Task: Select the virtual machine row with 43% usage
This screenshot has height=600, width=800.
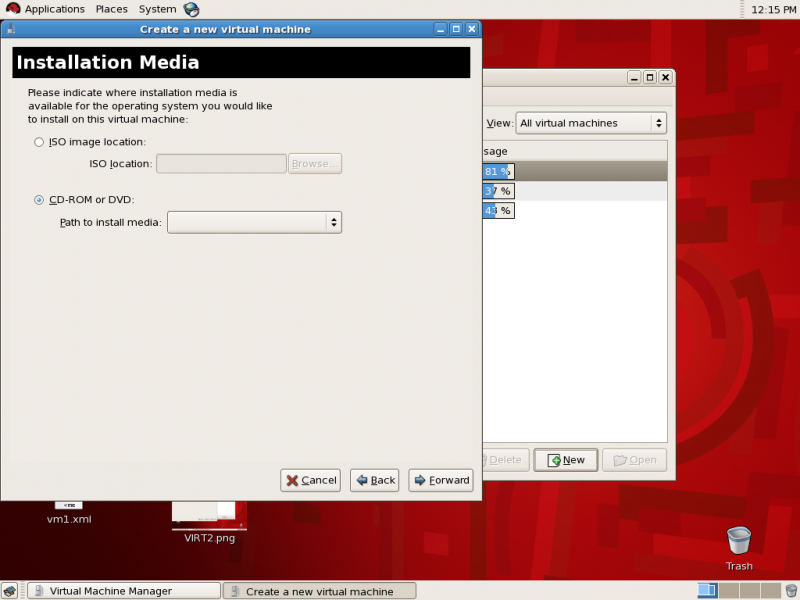Action: pyautogui.click(x=574, y=210)
